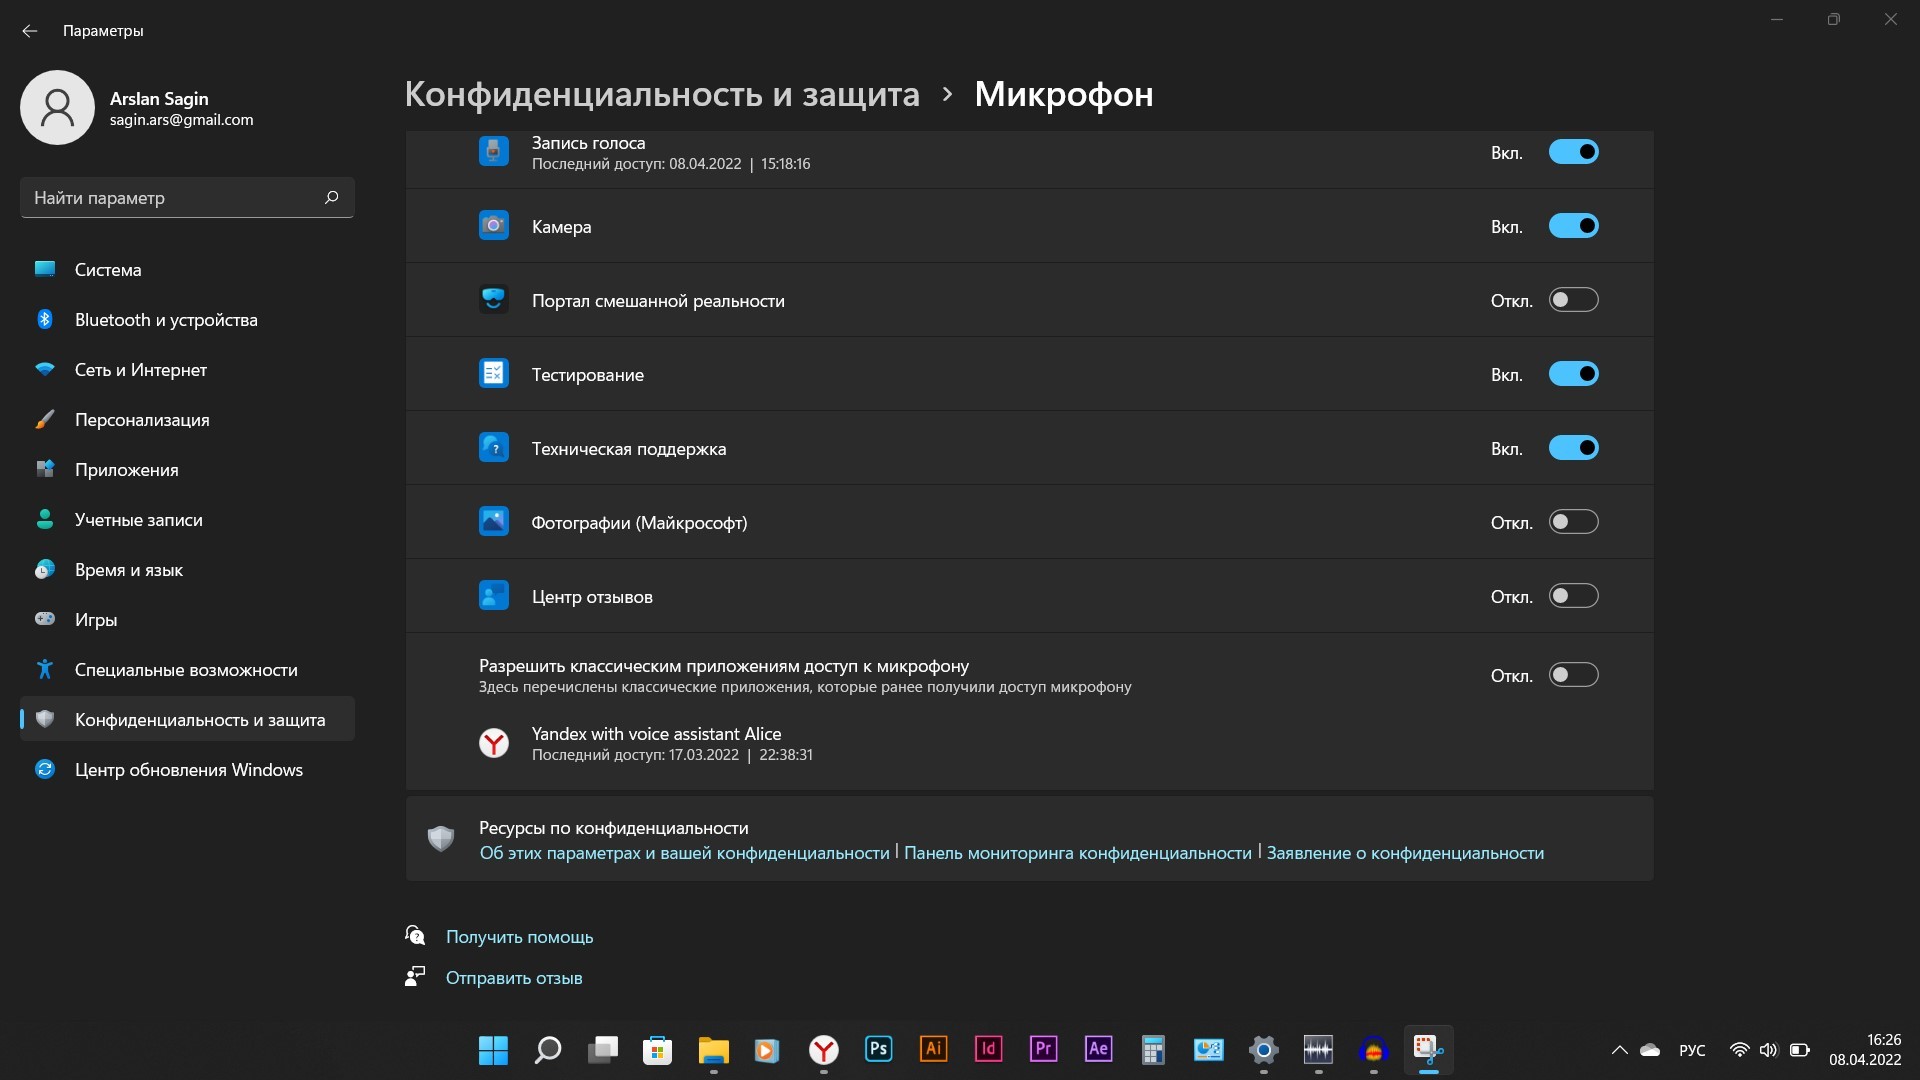
Task: Click Получить помощь link
Action: click(x=519, y=937)
